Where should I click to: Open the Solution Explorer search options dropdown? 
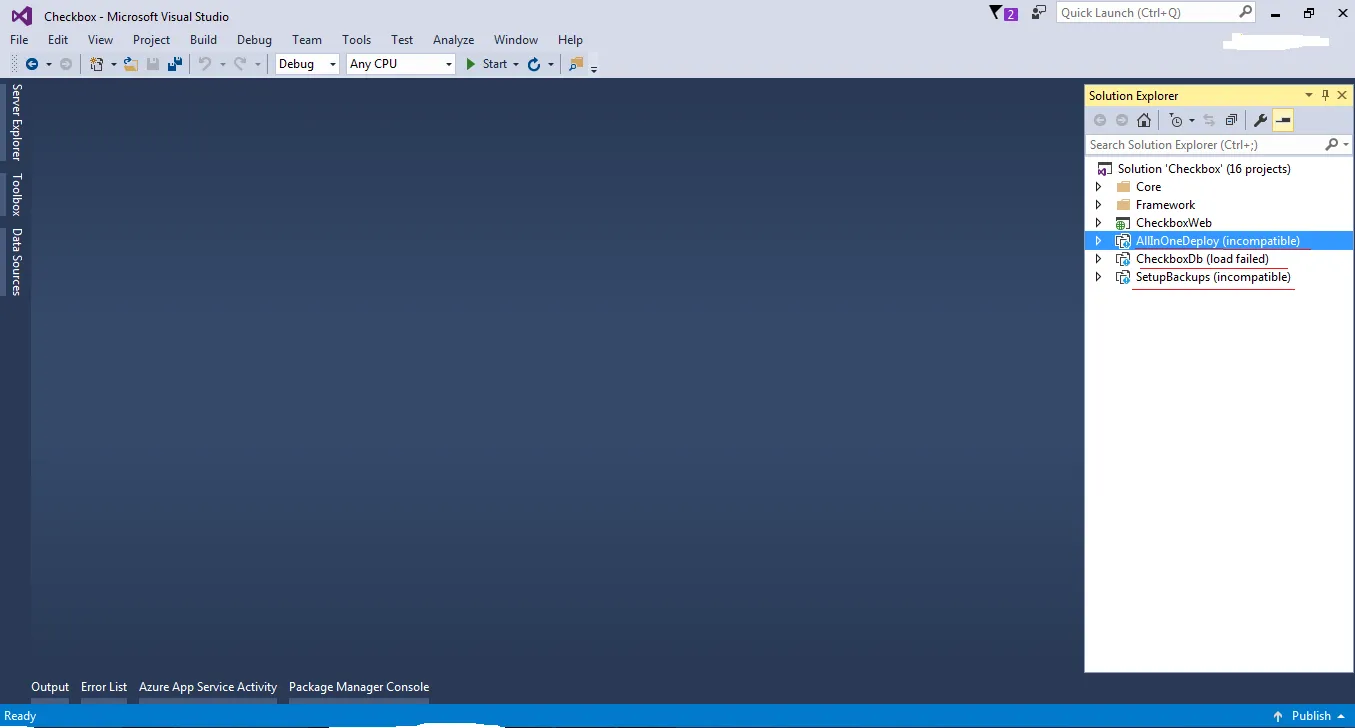(x=1346, y=145)
